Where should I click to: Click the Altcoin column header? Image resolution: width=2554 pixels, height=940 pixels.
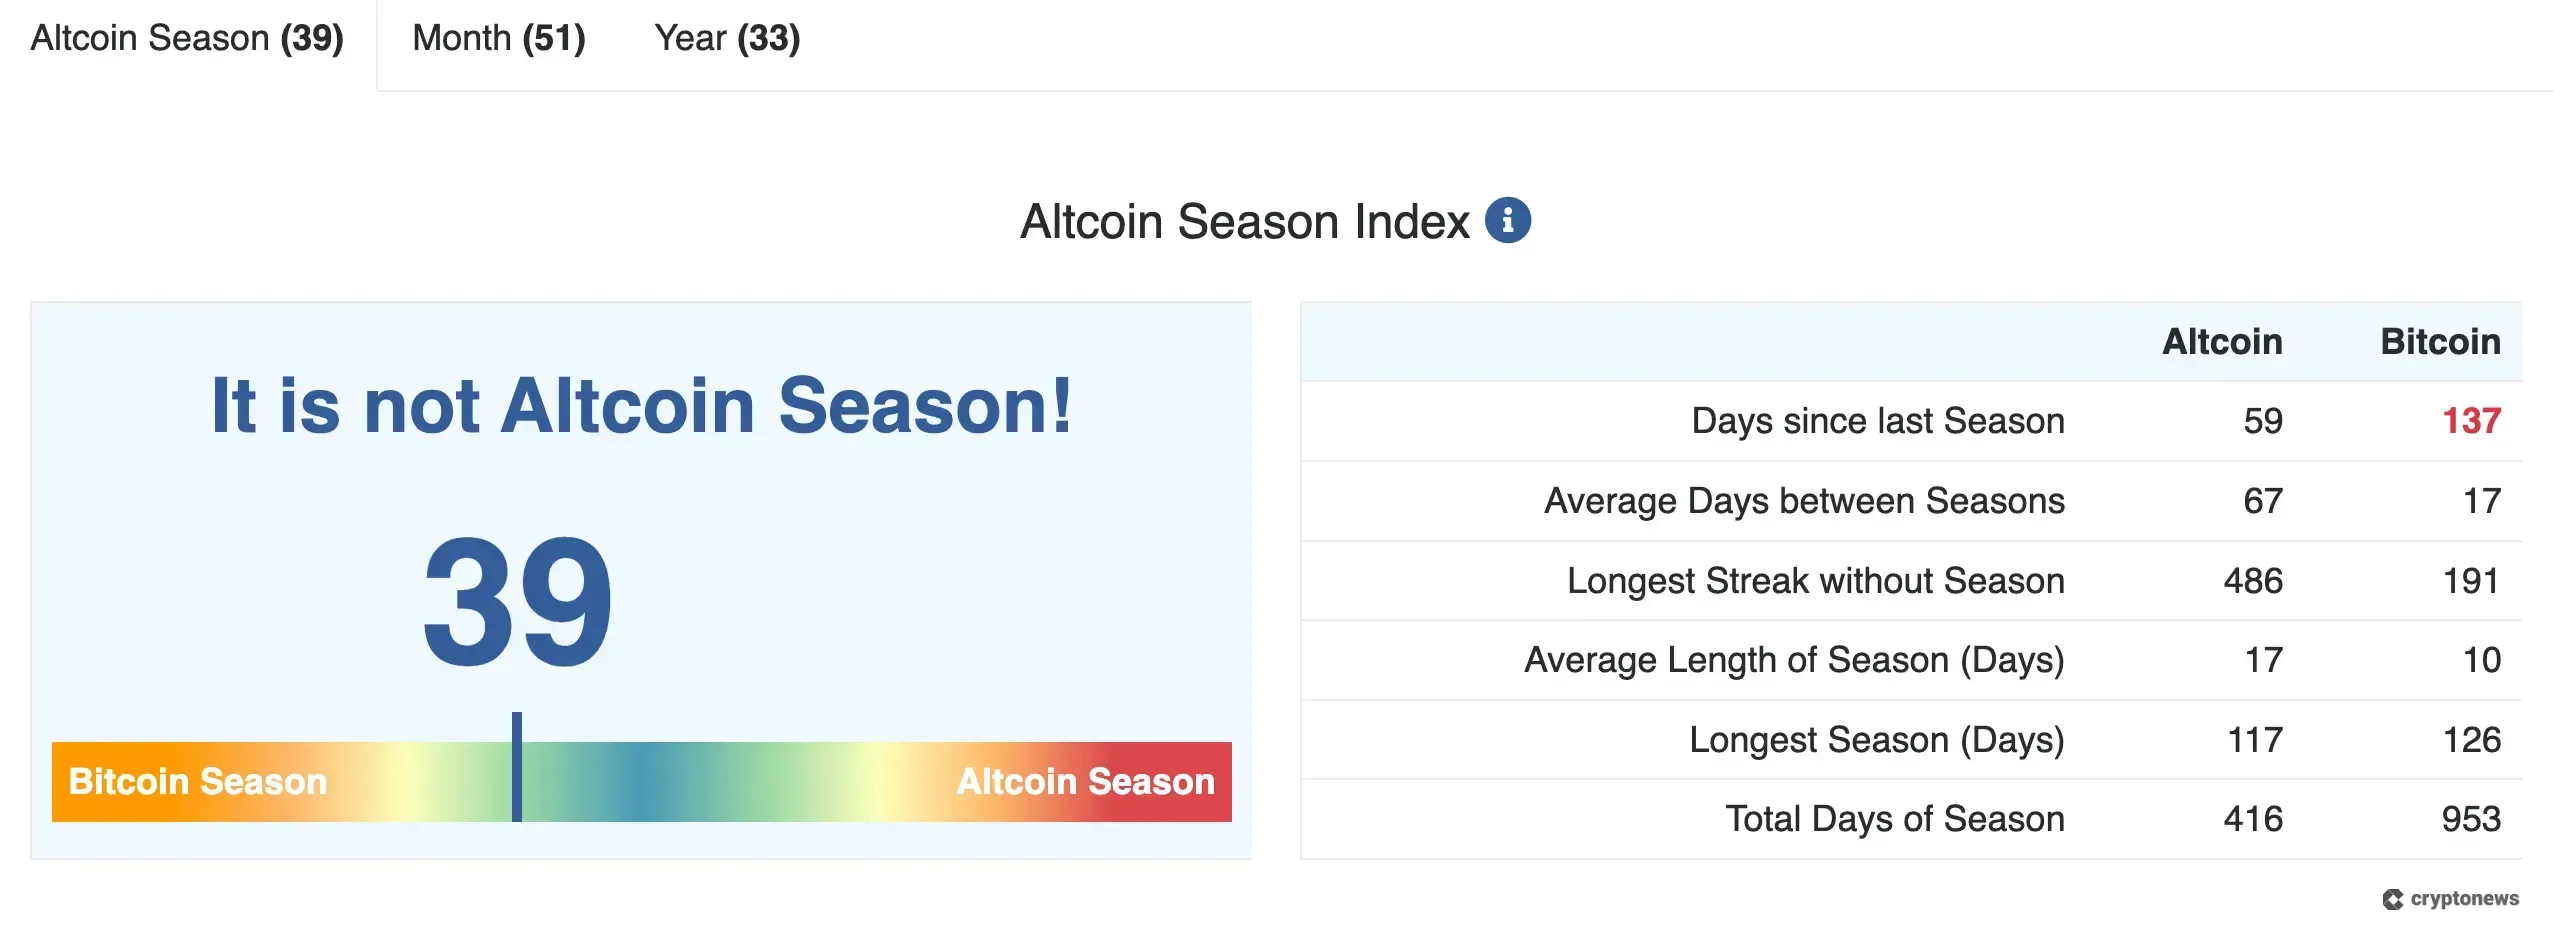[x=2224, y=341]
